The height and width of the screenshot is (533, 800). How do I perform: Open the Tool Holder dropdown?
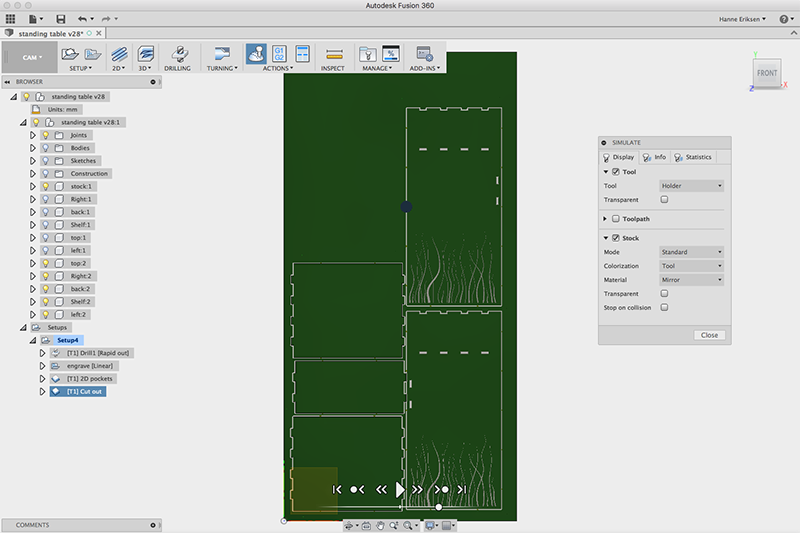point(691,186)
